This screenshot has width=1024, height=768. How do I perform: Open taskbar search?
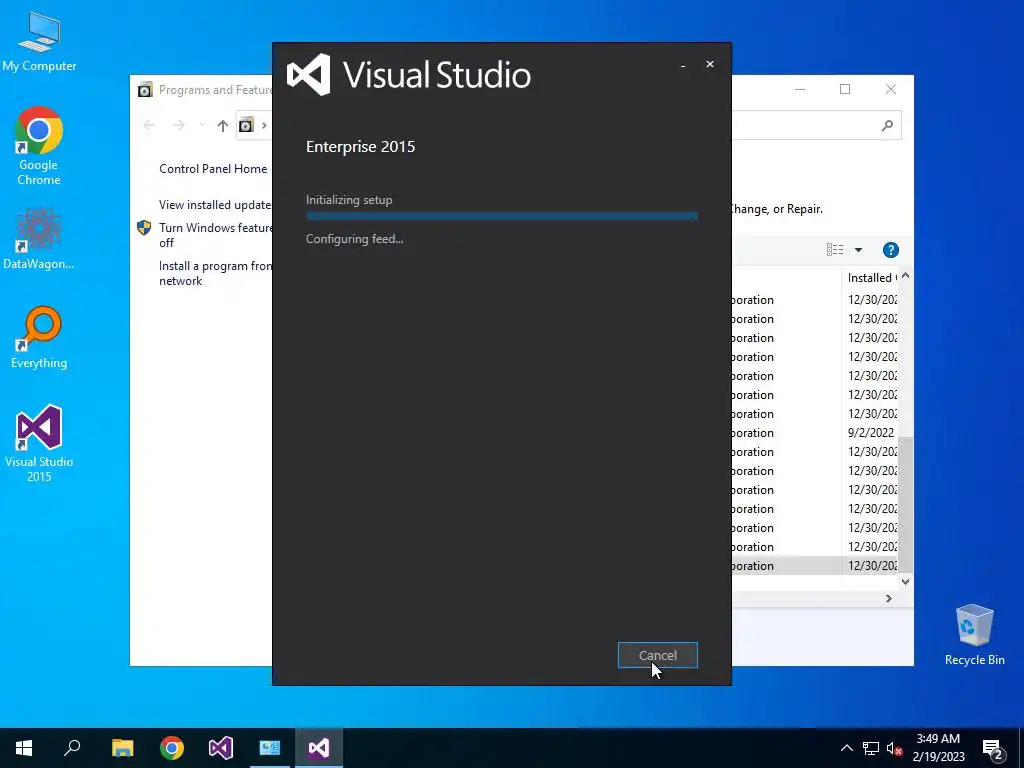click(72, 748)
